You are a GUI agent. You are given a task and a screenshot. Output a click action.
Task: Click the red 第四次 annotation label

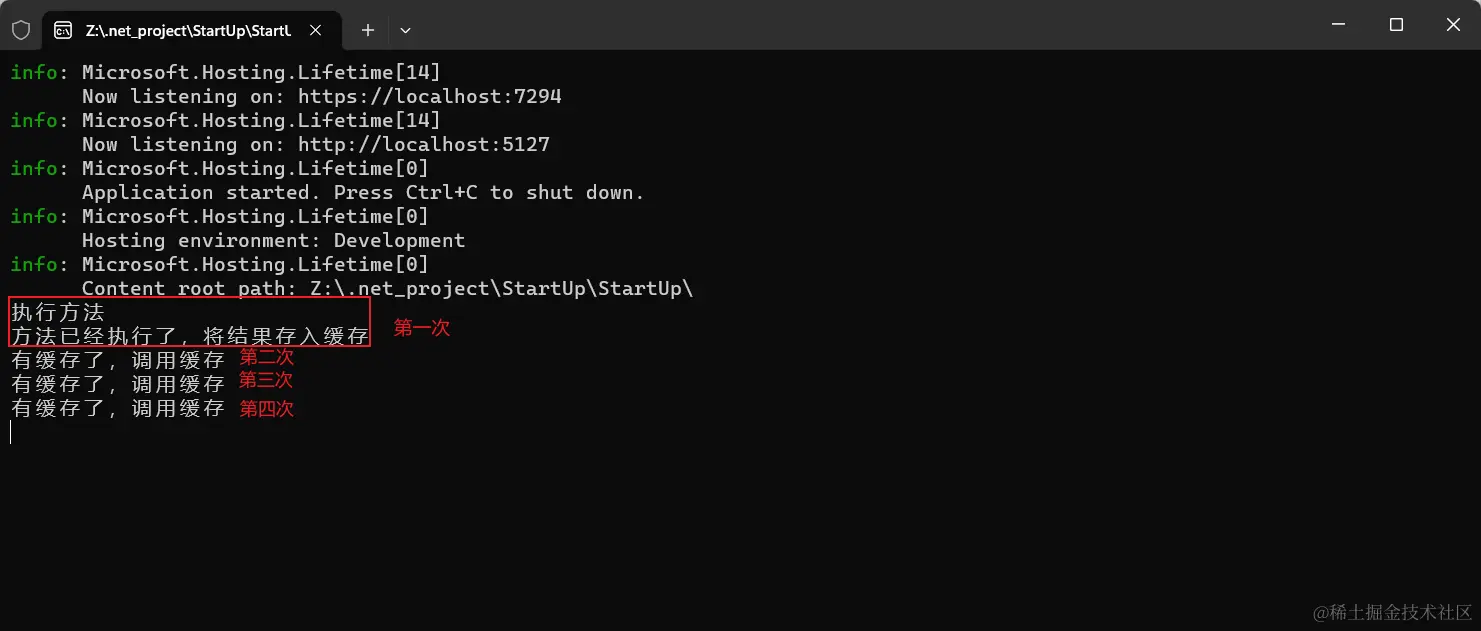click(x=267, y=409)
